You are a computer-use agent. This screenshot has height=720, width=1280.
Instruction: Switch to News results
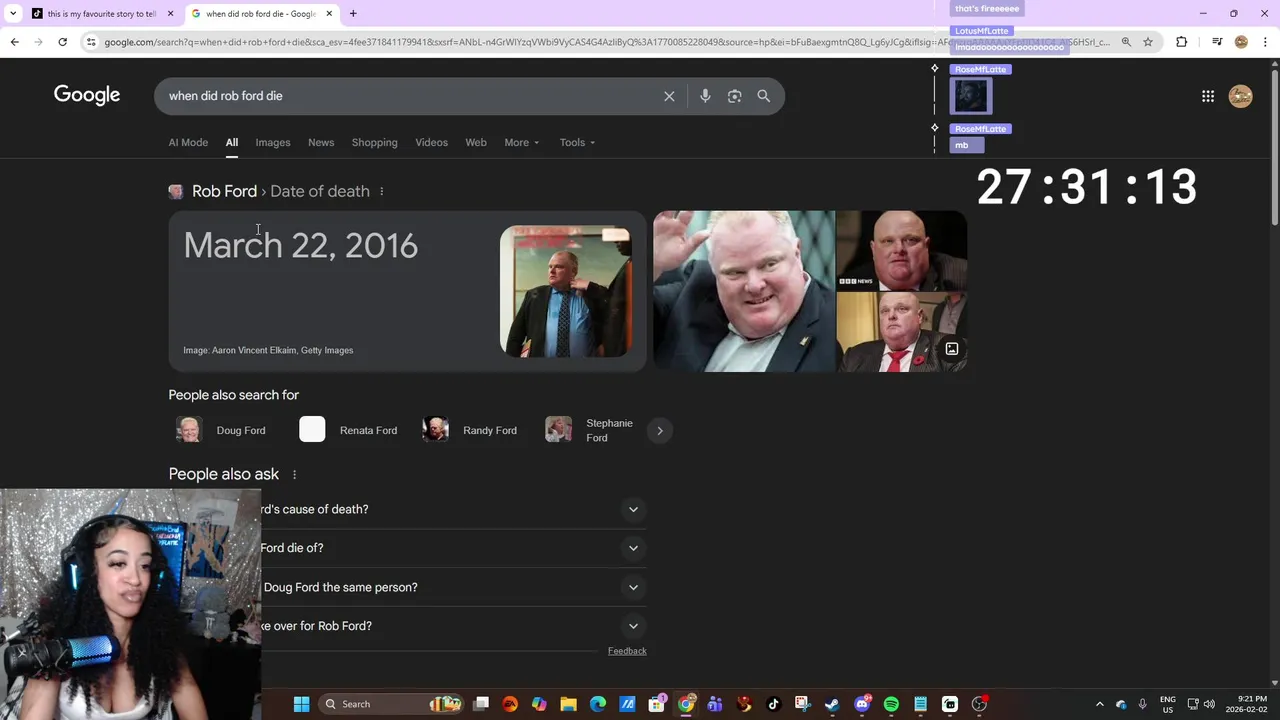[x=321, y=142]
